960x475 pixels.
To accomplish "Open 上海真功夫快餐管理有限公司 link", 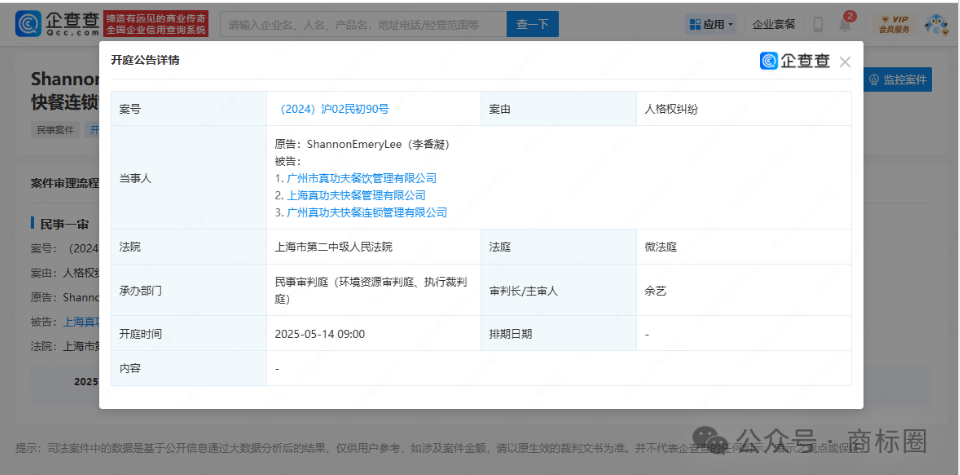I will tap(355, 195).
